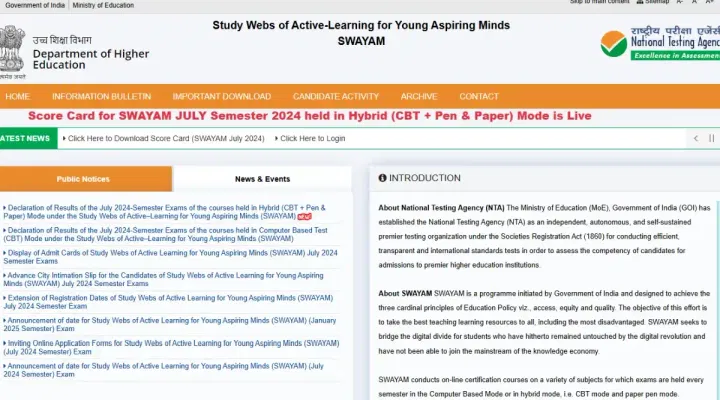Open Extension of Registration Dates notice
The width and height of the screenshot is (720, 400).
[x=168, y=302]
